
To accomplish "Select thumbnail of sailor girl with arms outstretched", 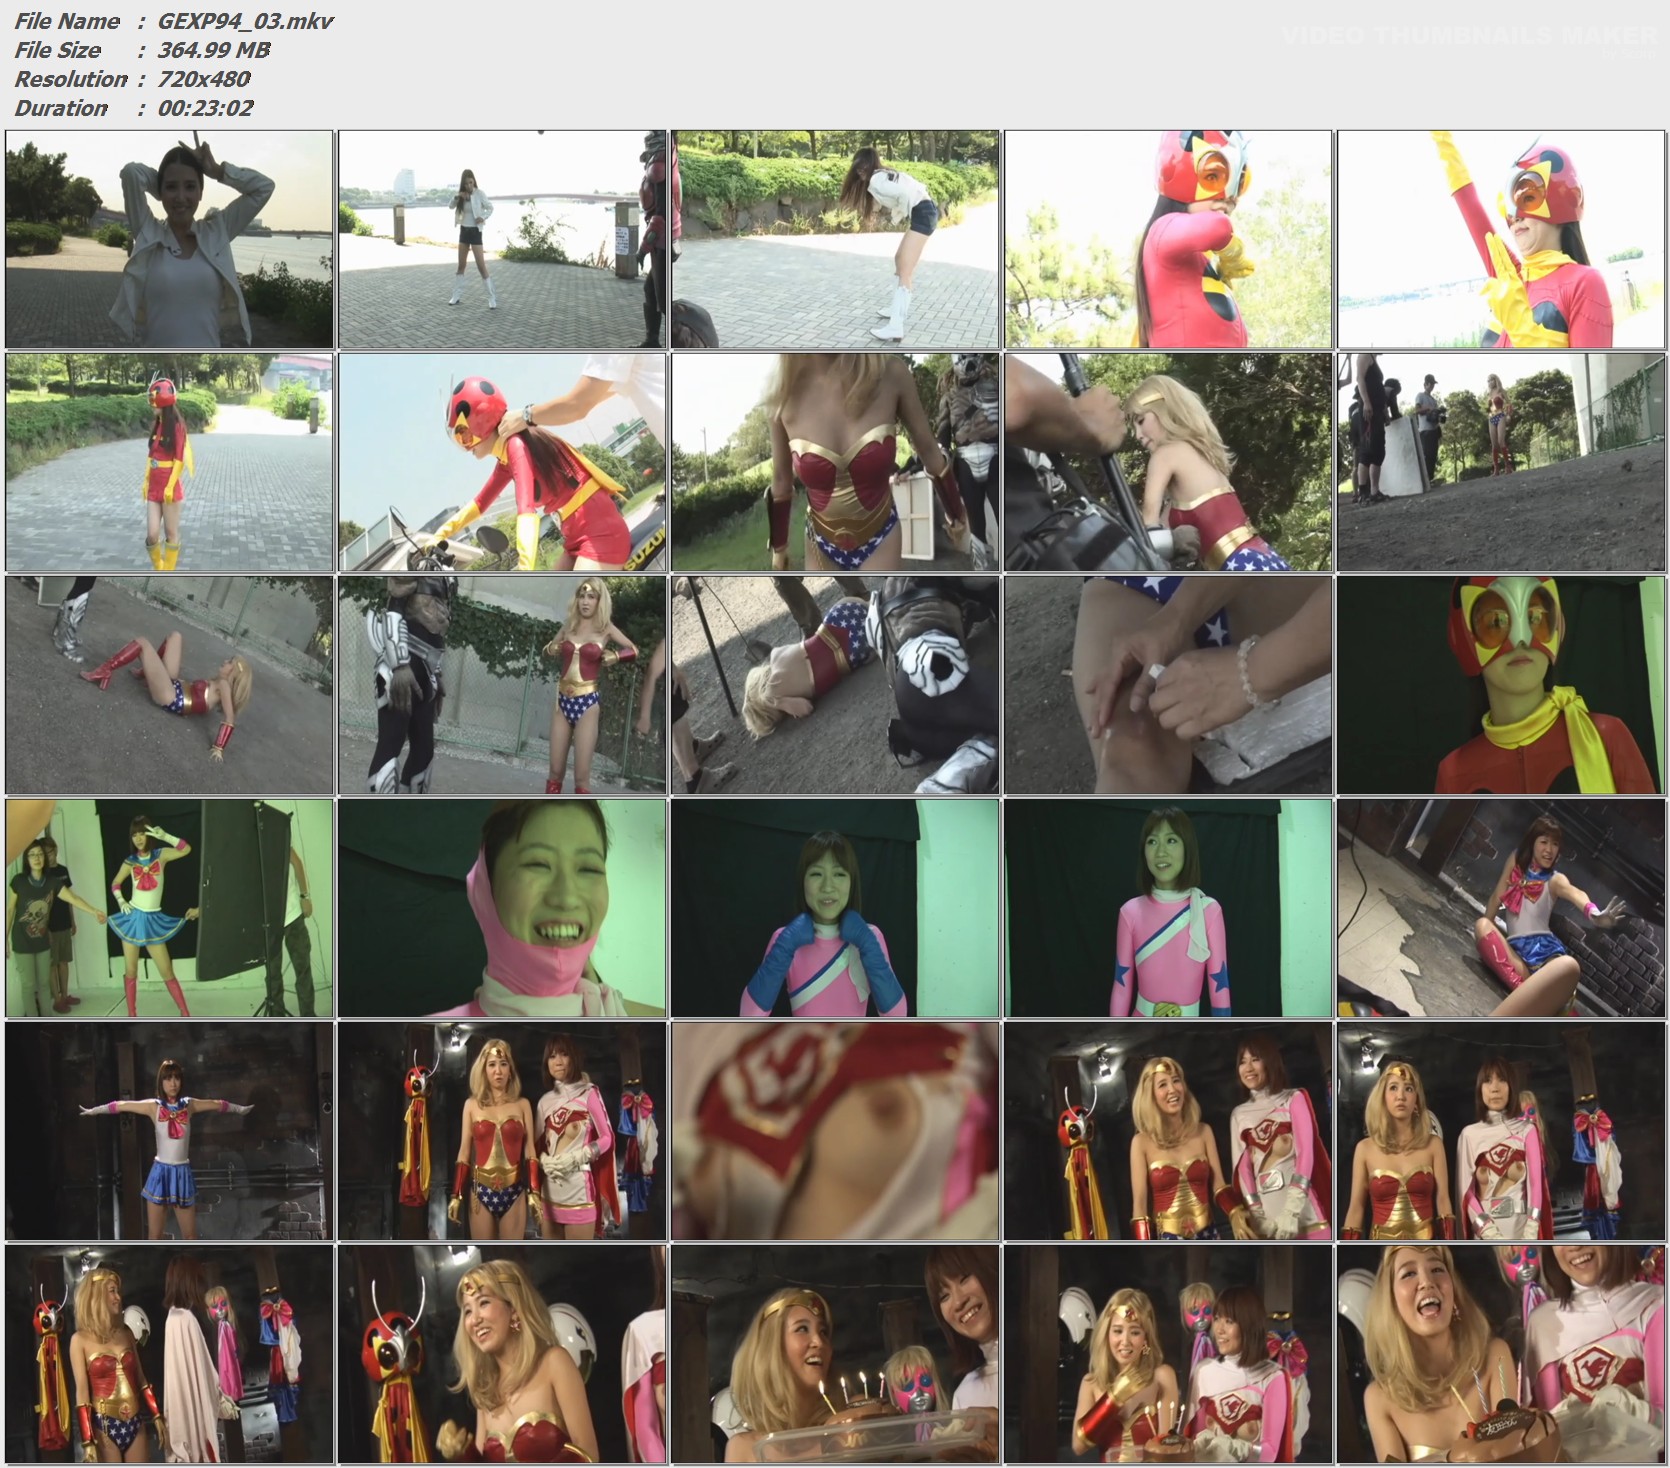I will click(169, 1131).
